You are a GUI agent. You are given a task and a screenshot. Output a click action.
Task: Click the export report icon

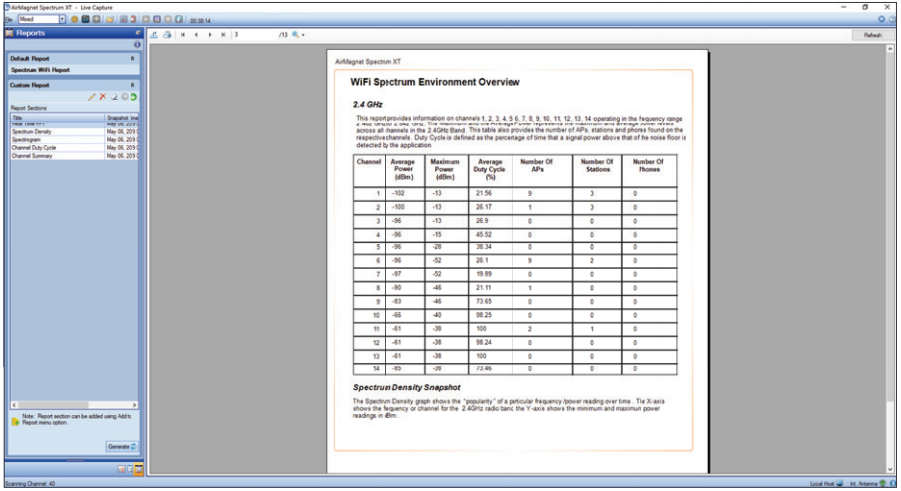click(154, 34)
